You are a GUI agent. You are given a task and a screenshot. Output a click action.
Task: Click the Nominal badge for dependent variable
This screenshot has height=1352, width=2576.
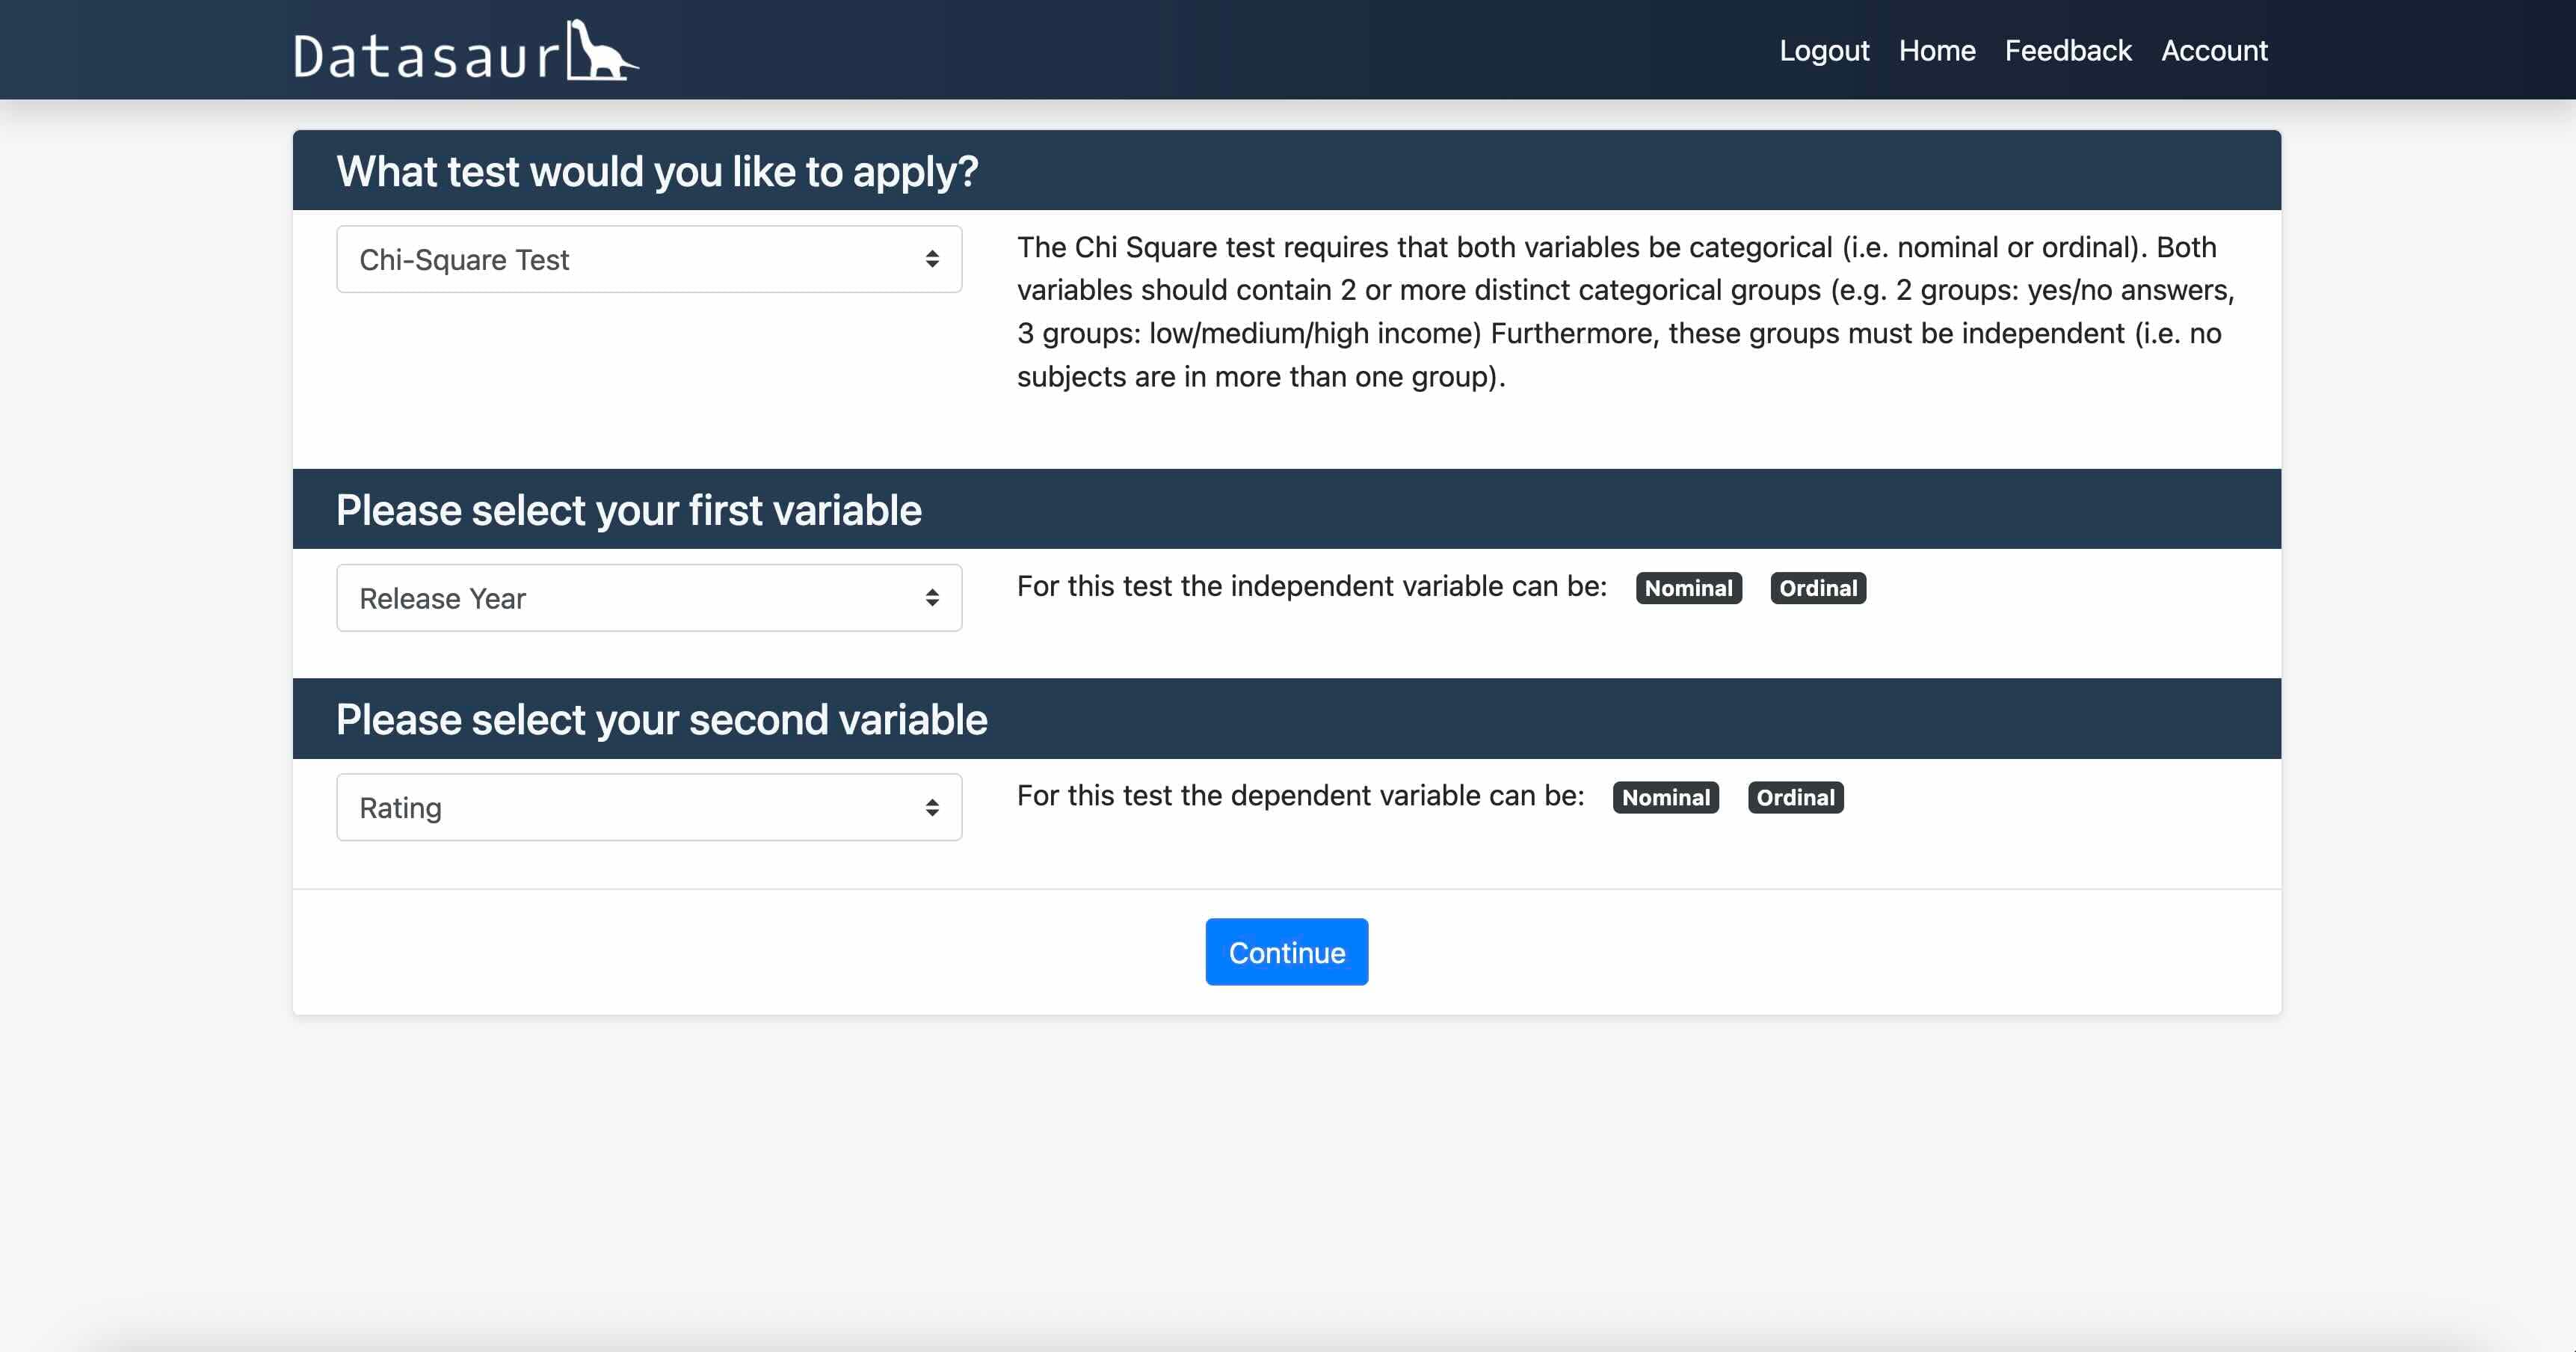point(1665,798)
